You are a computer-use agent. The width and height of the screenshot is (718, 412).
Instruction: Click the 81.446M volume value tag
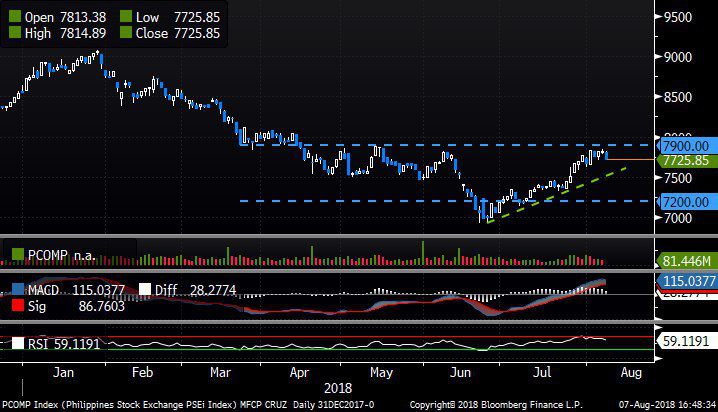tap(685, 260)
